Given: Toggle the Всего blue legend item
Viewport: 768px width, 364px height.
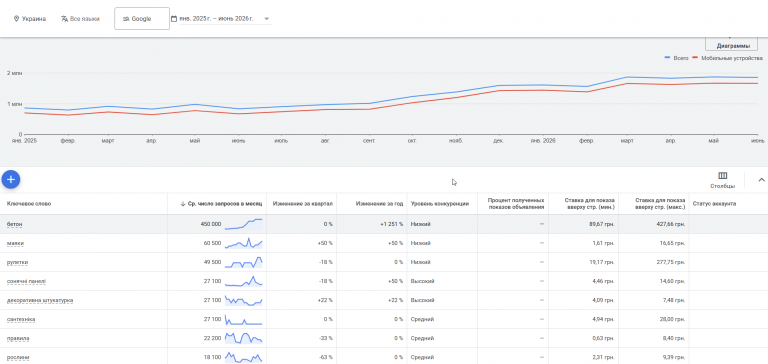Looking at the screenshot, I should click(x=676, y=58).
